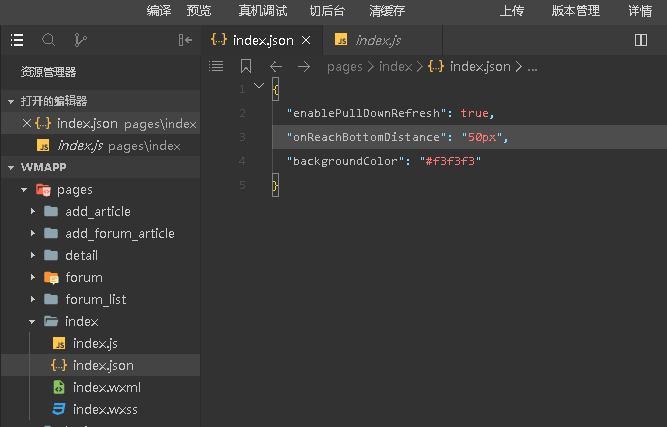Click the pages folder icon in tree
Screen dimensions: 667x427
click(x=43, y=189)
